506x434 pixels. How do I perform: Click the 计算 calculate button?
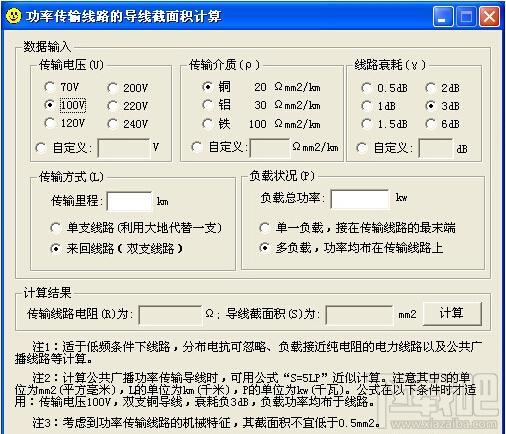tap(452, 313)
